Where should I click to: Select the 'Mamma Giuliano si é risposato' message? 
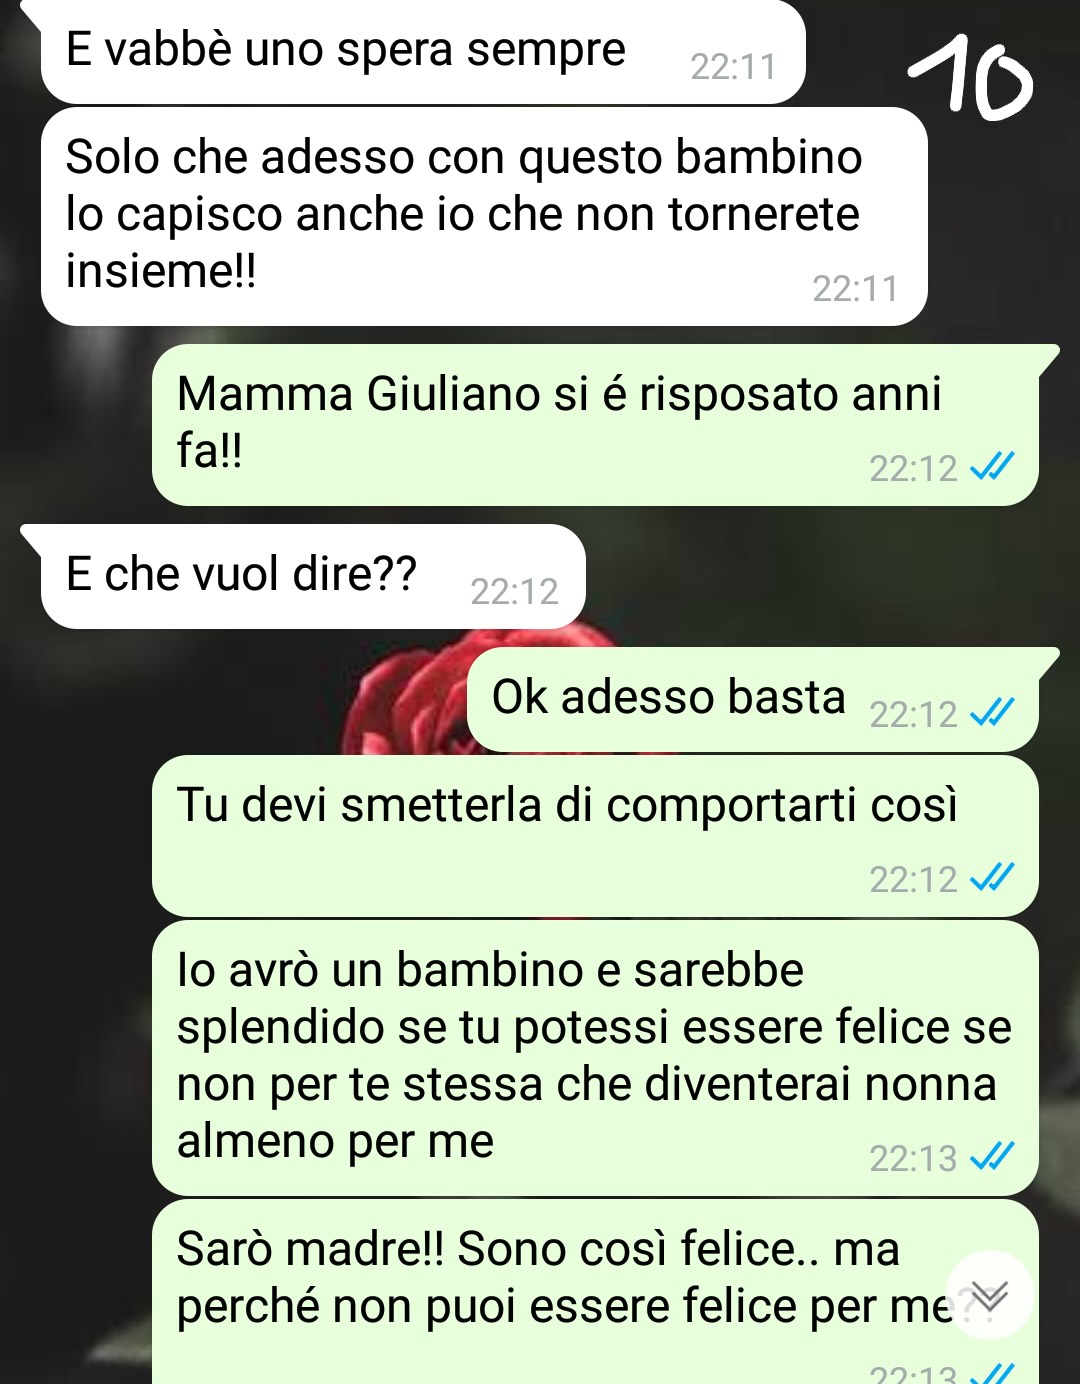[596, 424]
